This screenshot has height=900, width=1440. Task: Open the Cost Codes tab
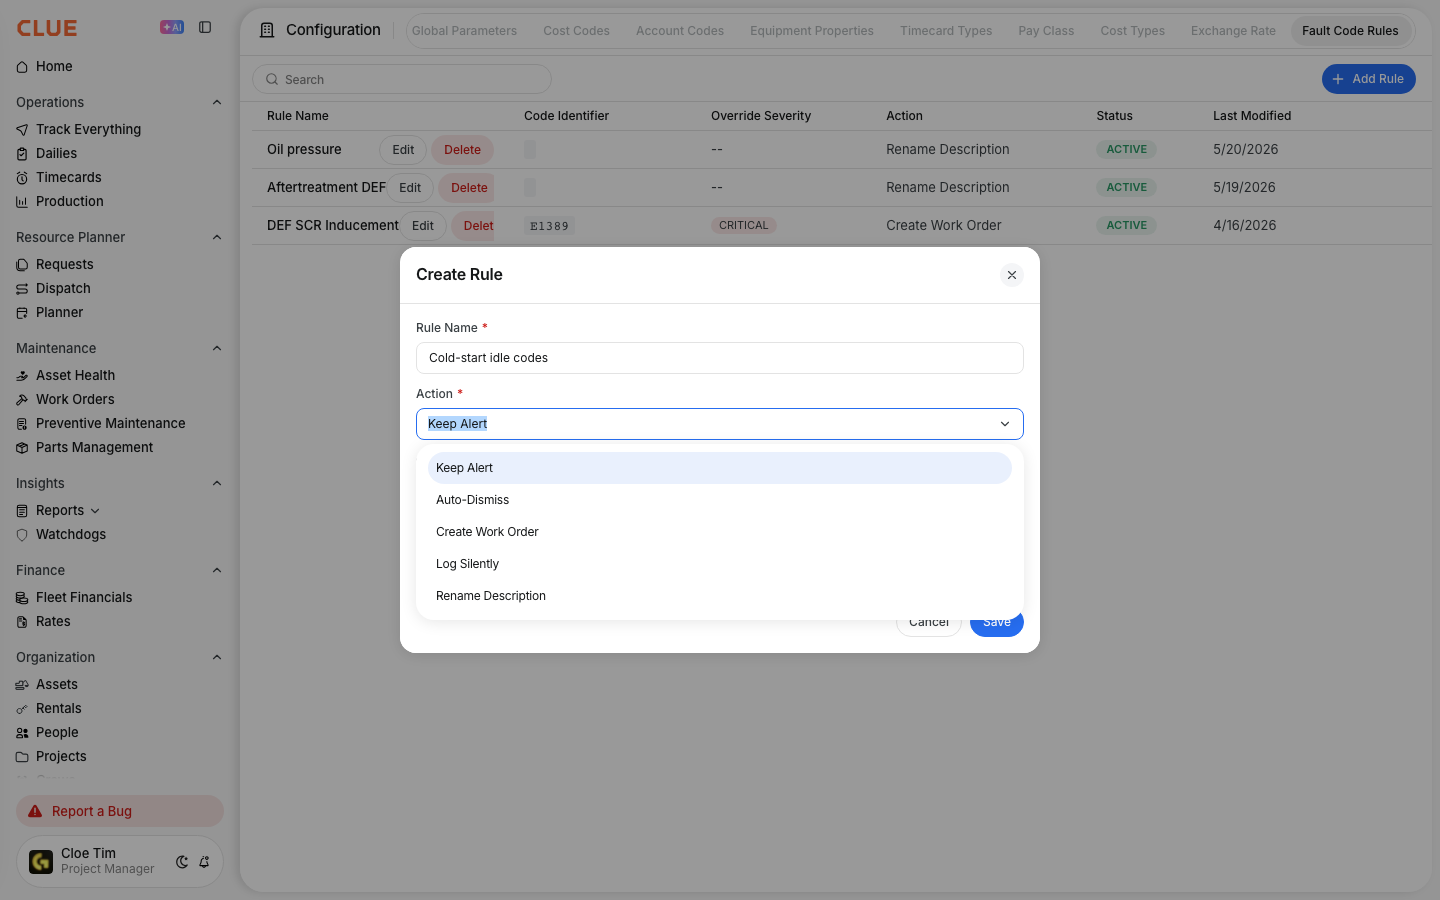[x=576, y=31]
